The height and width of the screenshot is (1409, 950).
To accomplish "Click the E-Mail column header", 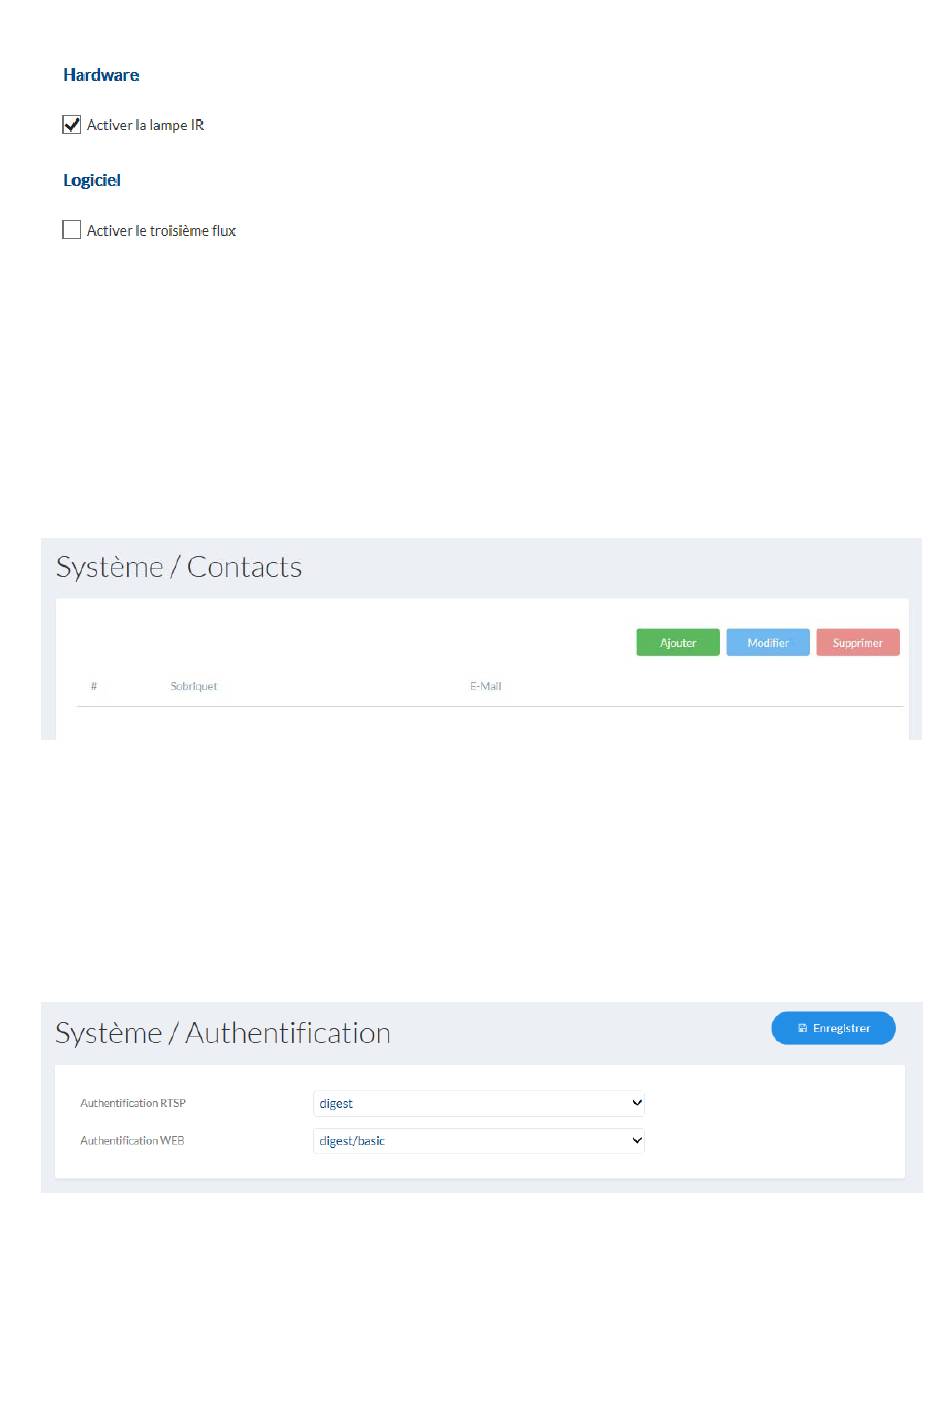I will [x=486, y=686].
